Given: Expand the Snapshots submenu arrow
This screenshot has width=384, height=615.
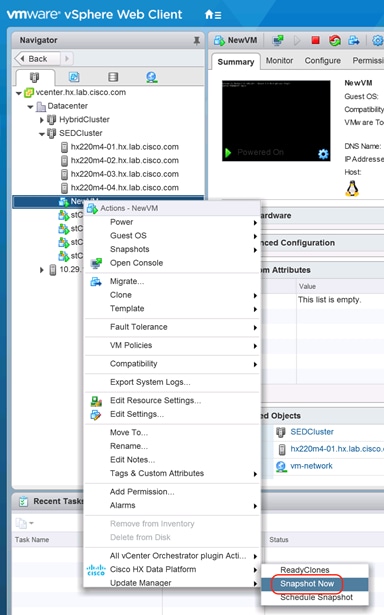Looking at the screenshot, I should point(255,250).
